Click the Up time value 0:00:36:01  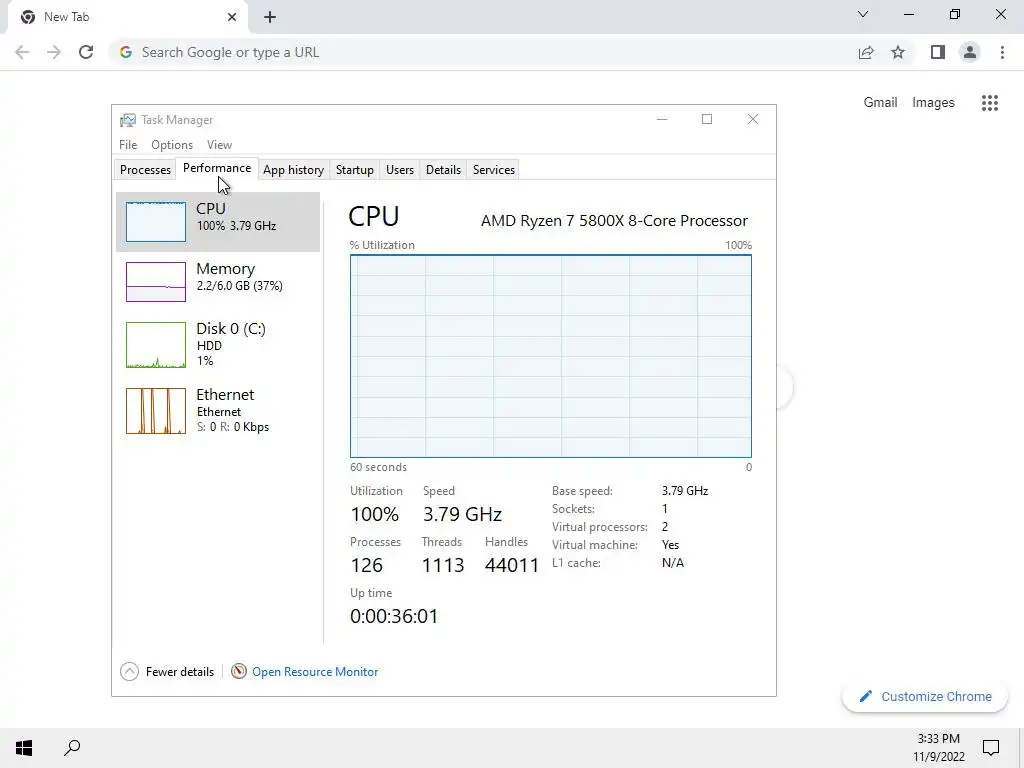point(394,616)
